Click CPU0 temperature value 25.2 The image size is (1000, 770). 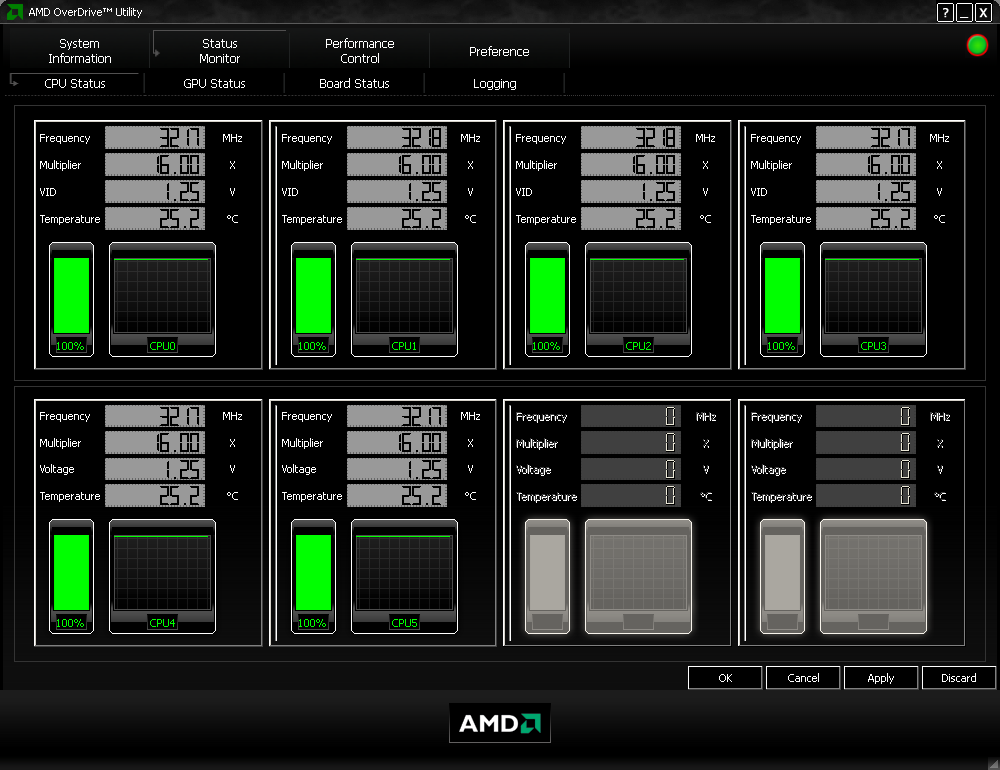click(155, 218)
